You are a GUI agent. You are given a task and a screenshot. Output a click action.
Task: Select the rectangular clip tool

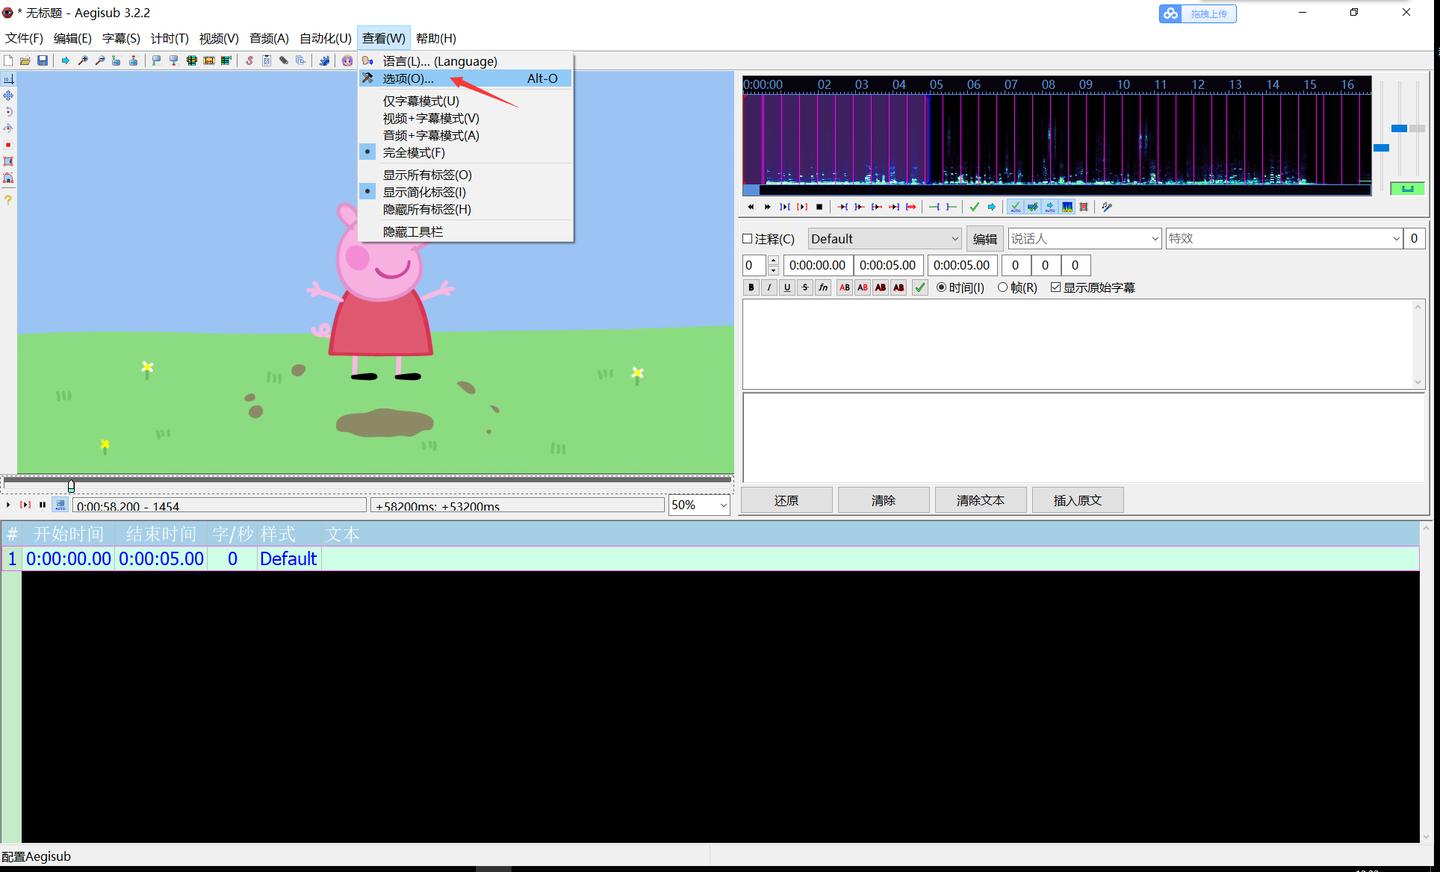[8, 162]
